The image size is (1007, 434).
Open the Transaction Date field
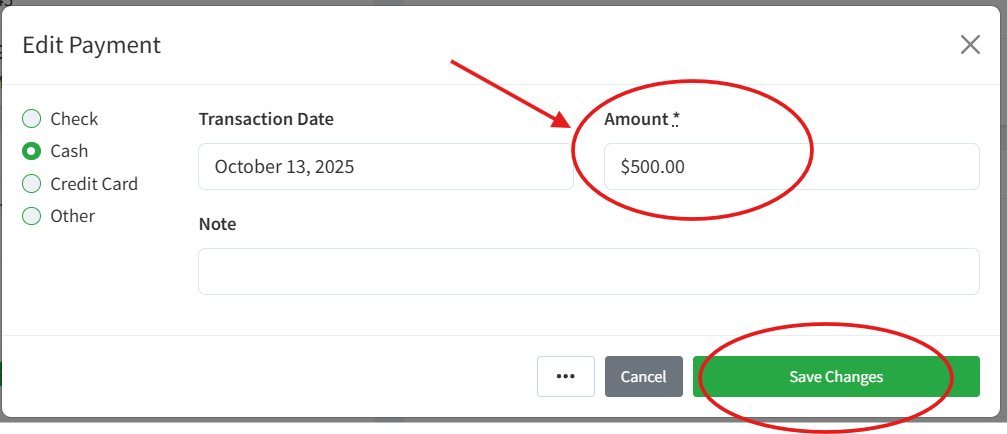[385, 167]
